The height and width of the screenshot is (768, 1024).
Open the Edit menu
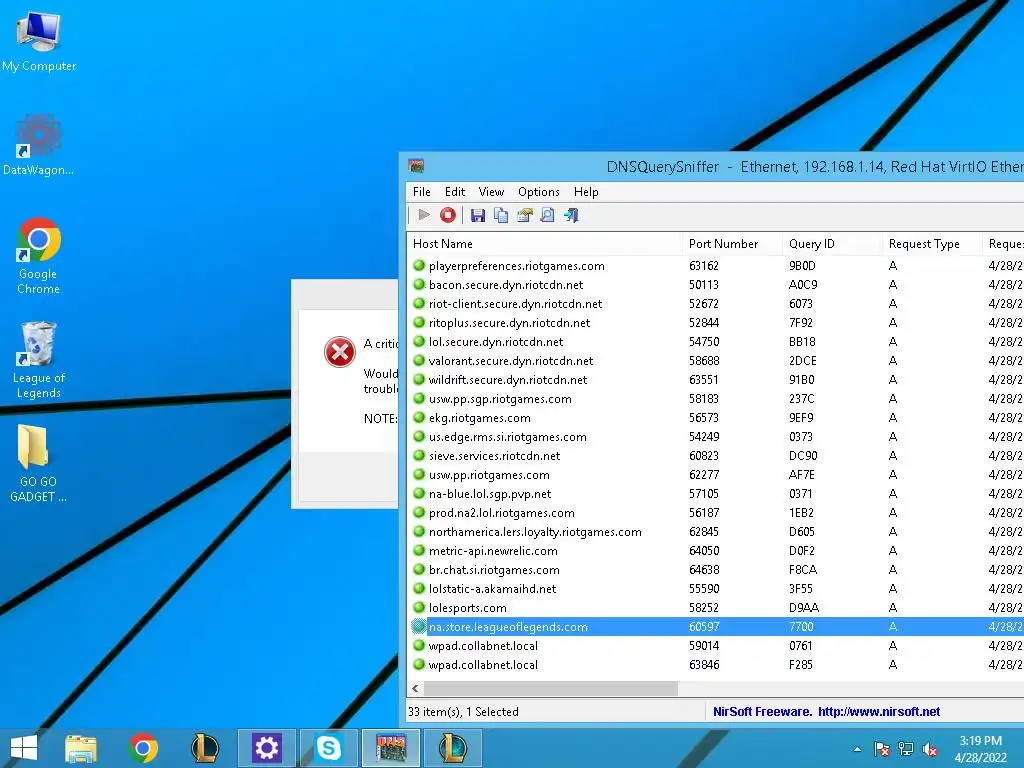(x=455, y=191)
